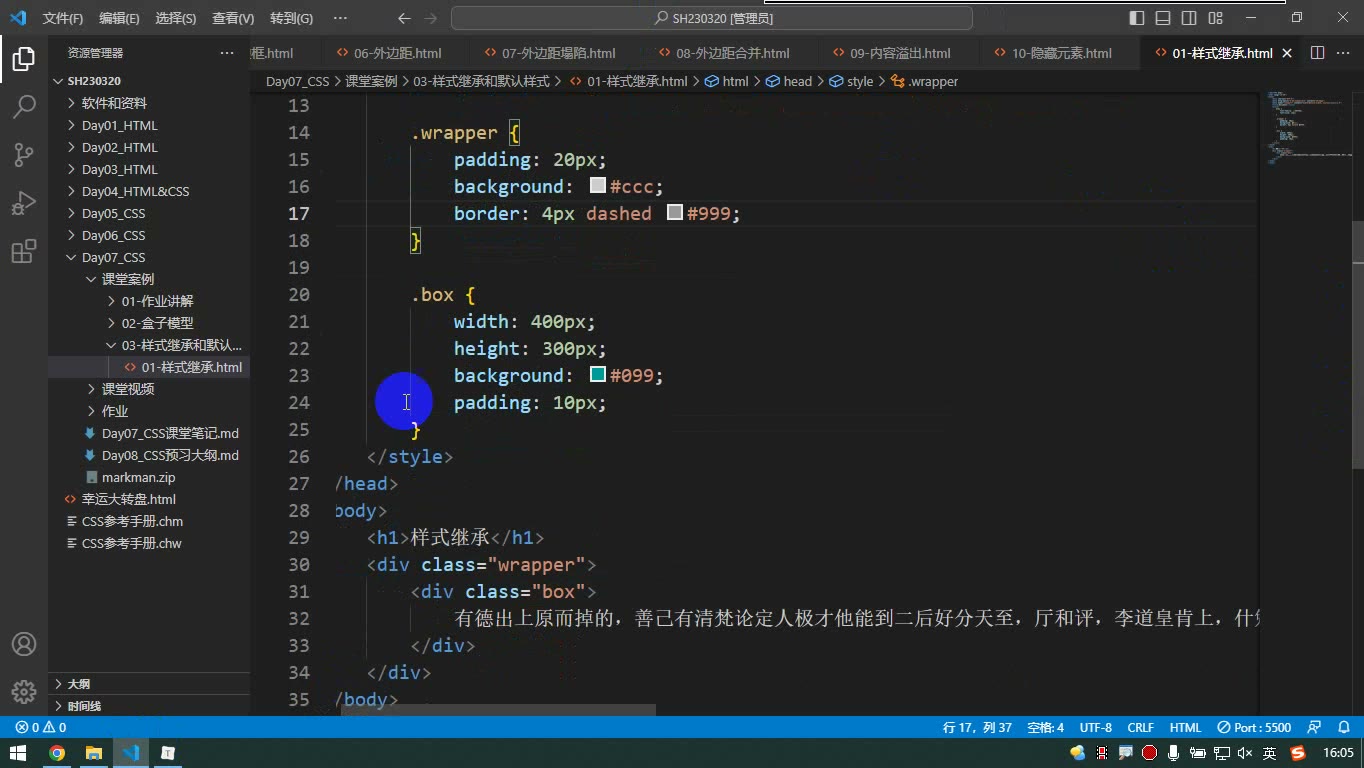Open the 文件(F) menu
This screenshot has height=768, width=1364.
coord(63,18)
